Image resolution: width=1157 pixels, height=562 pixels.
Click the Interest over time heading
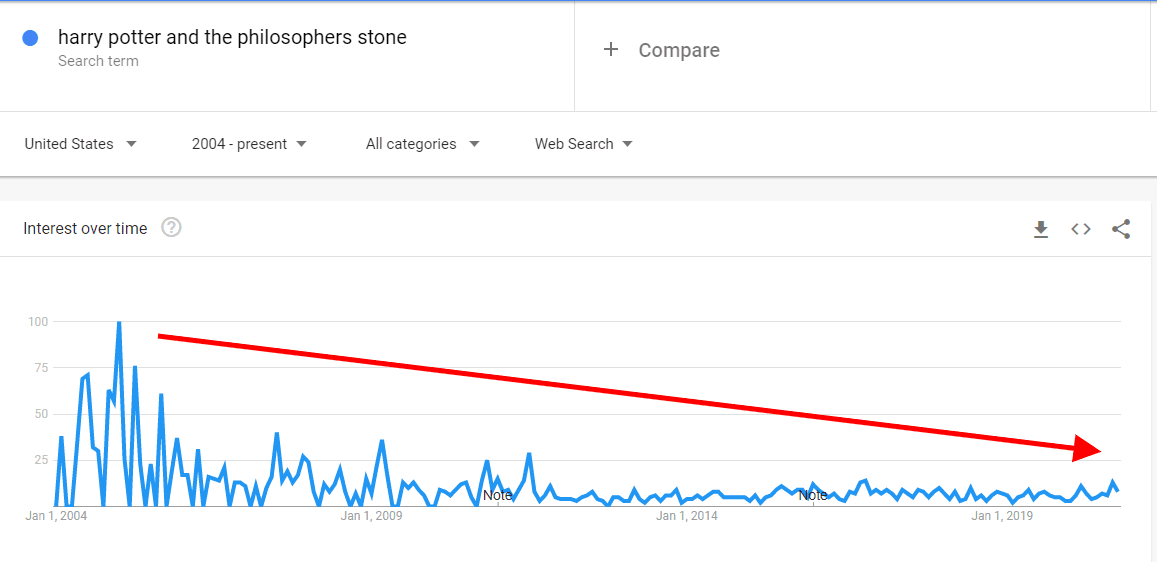click(85, 228)
